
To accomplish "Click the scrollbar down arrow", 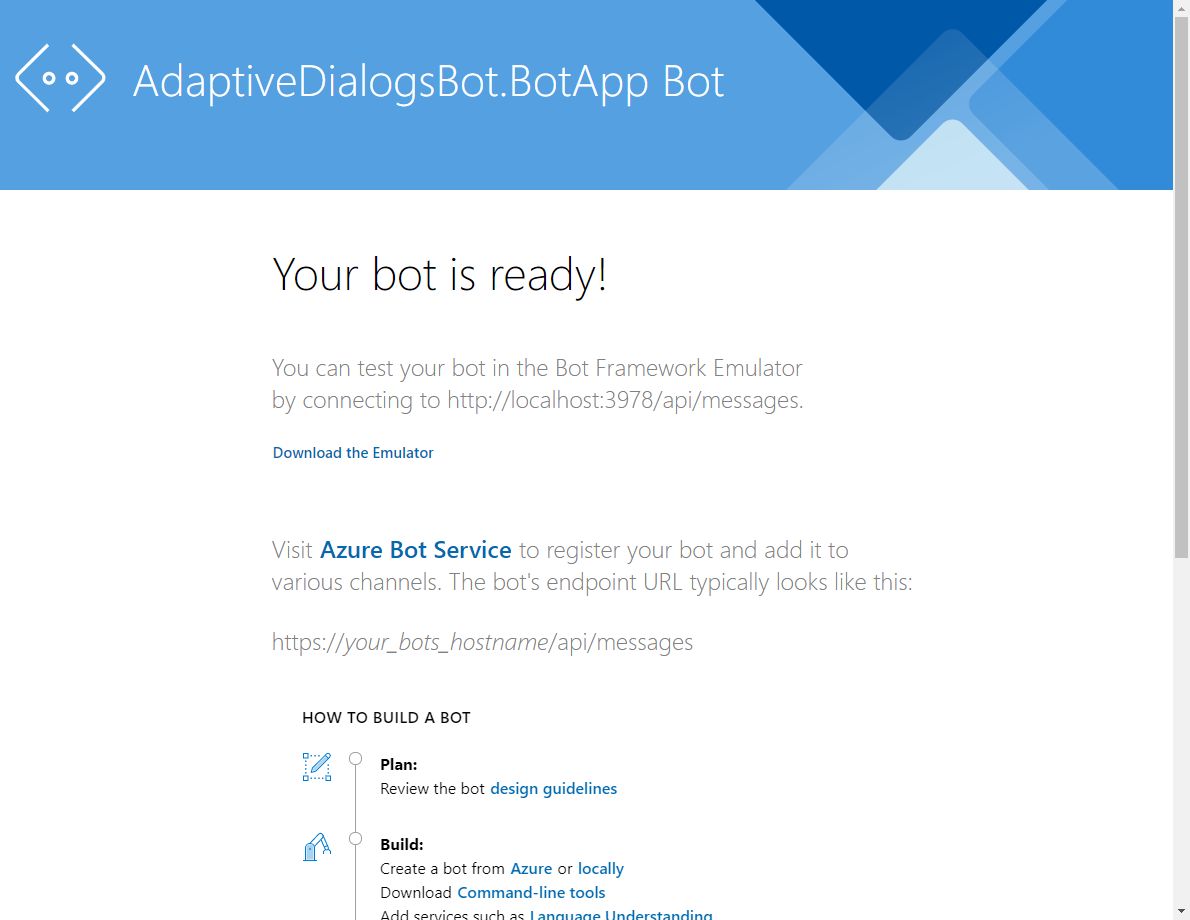I will [x=1181, y=911].
